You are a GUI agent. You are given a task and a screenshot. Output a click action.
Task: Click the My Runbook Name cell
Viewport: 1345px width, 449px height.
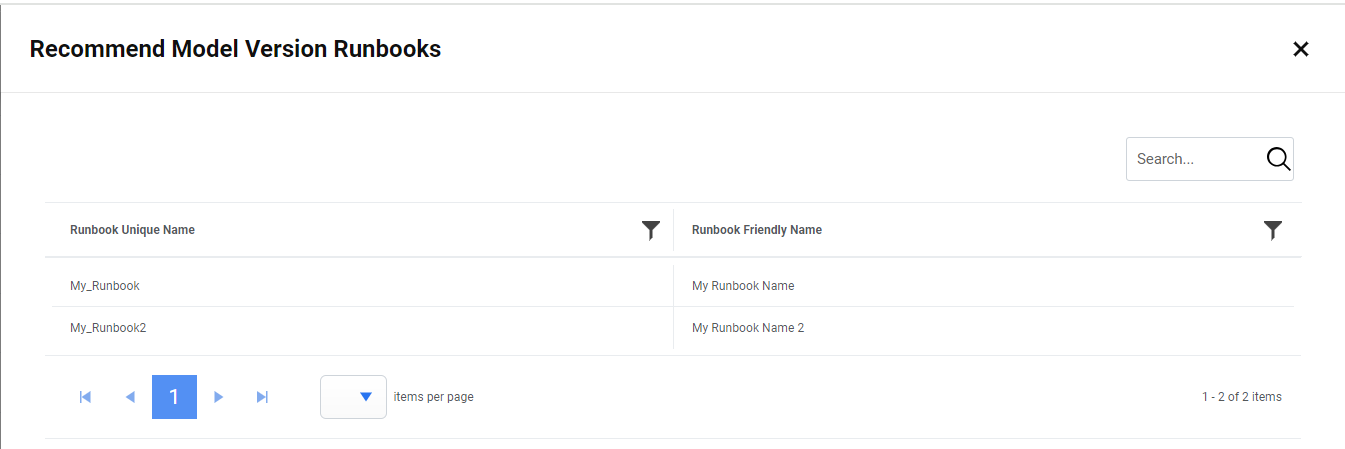(x=743, y=286)
